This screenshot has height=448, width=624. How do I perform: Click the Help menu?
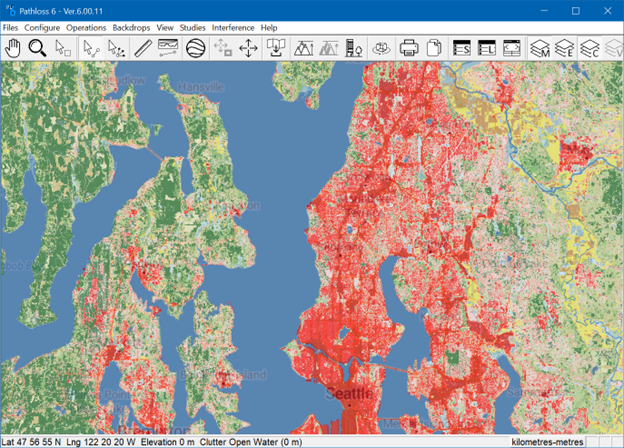pyautogui.click(x=269, y=27)
